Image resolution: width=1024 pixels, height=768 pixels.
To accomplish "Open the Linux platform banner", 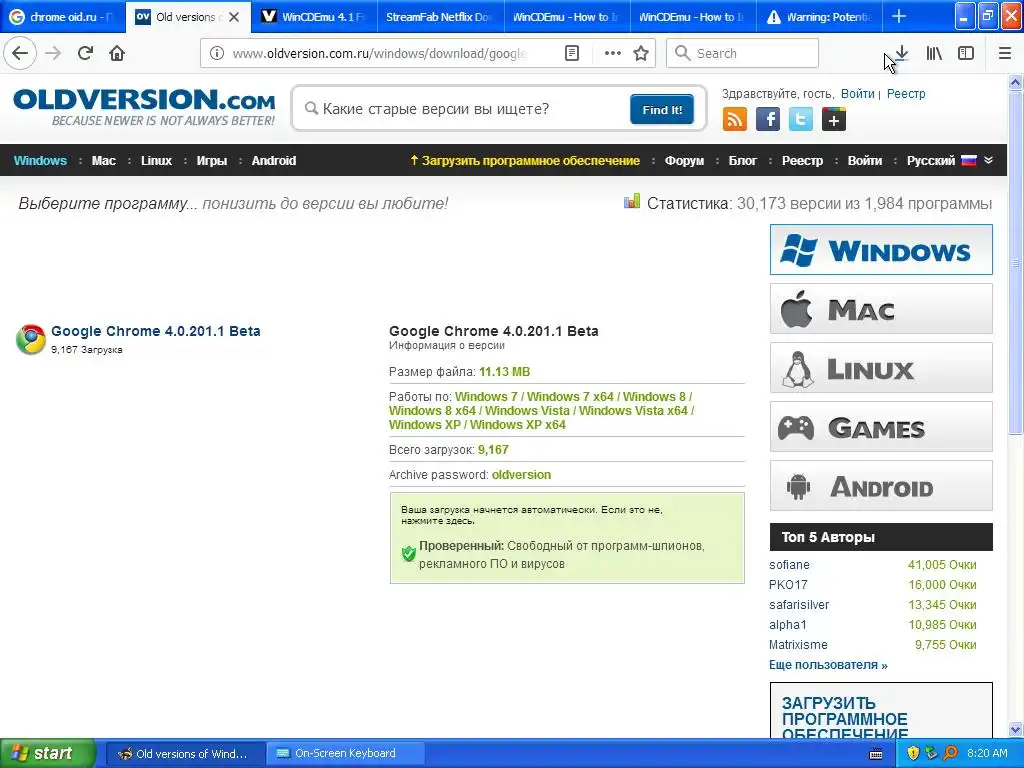I will [x=881, y=368].
